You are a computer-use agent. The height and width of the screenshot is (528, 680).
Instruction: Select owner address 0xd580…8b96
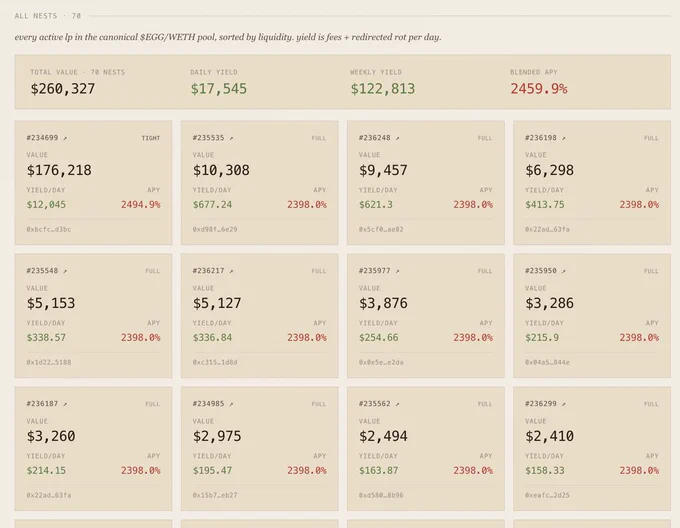click(x=381, y=495)
